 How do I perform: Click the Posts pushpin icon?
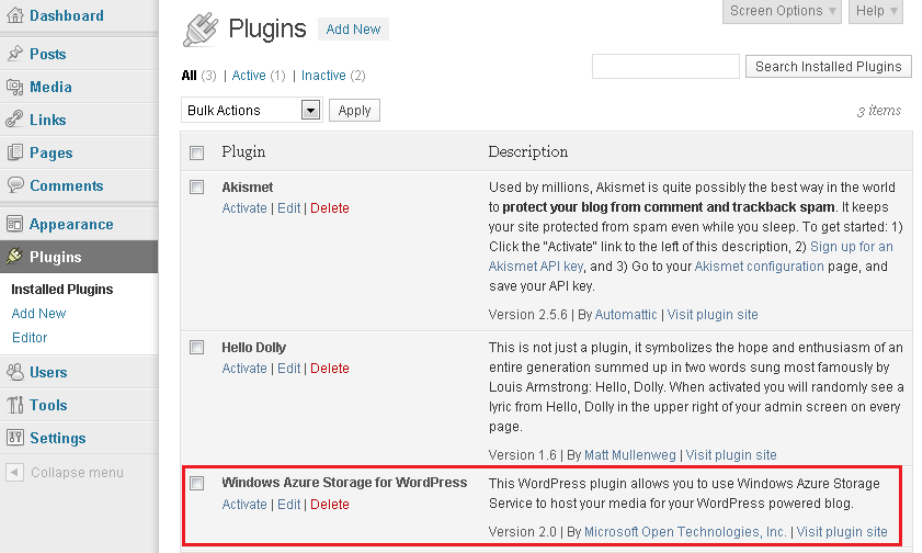coord(14,54)
